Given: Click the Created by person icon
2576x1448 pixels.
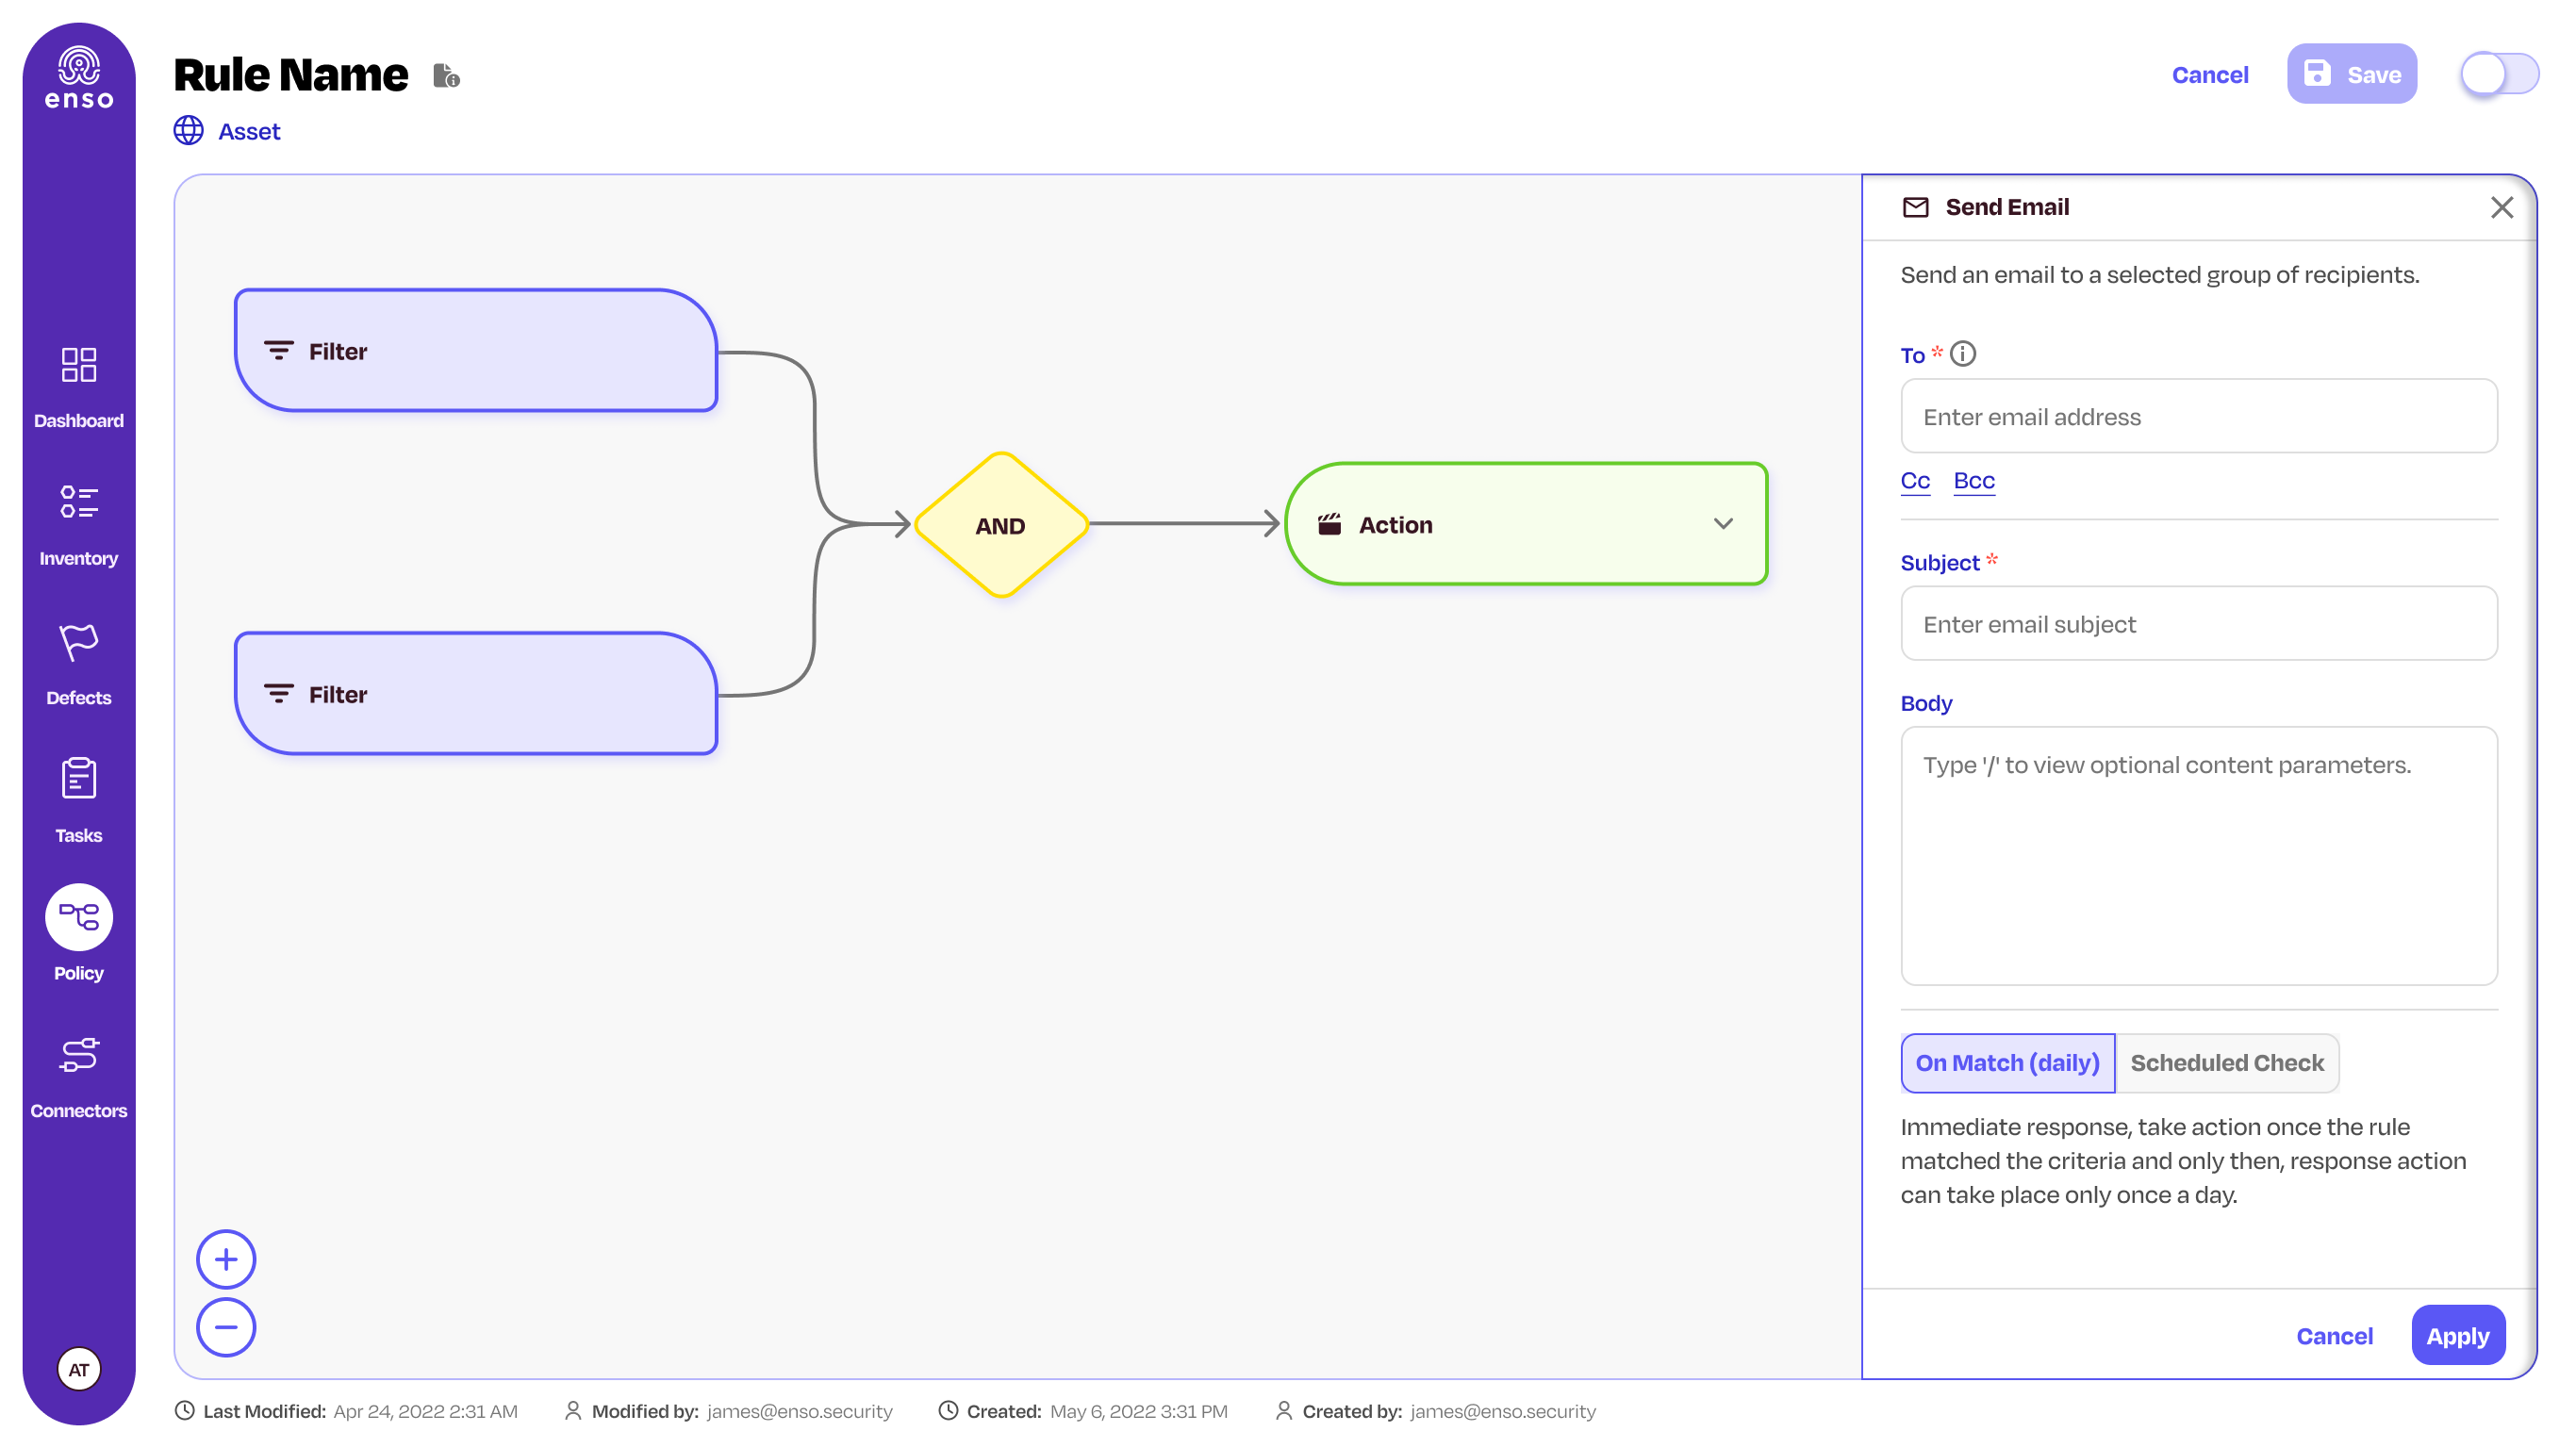Looking at the screenshot, I should click(1284, 1411).
